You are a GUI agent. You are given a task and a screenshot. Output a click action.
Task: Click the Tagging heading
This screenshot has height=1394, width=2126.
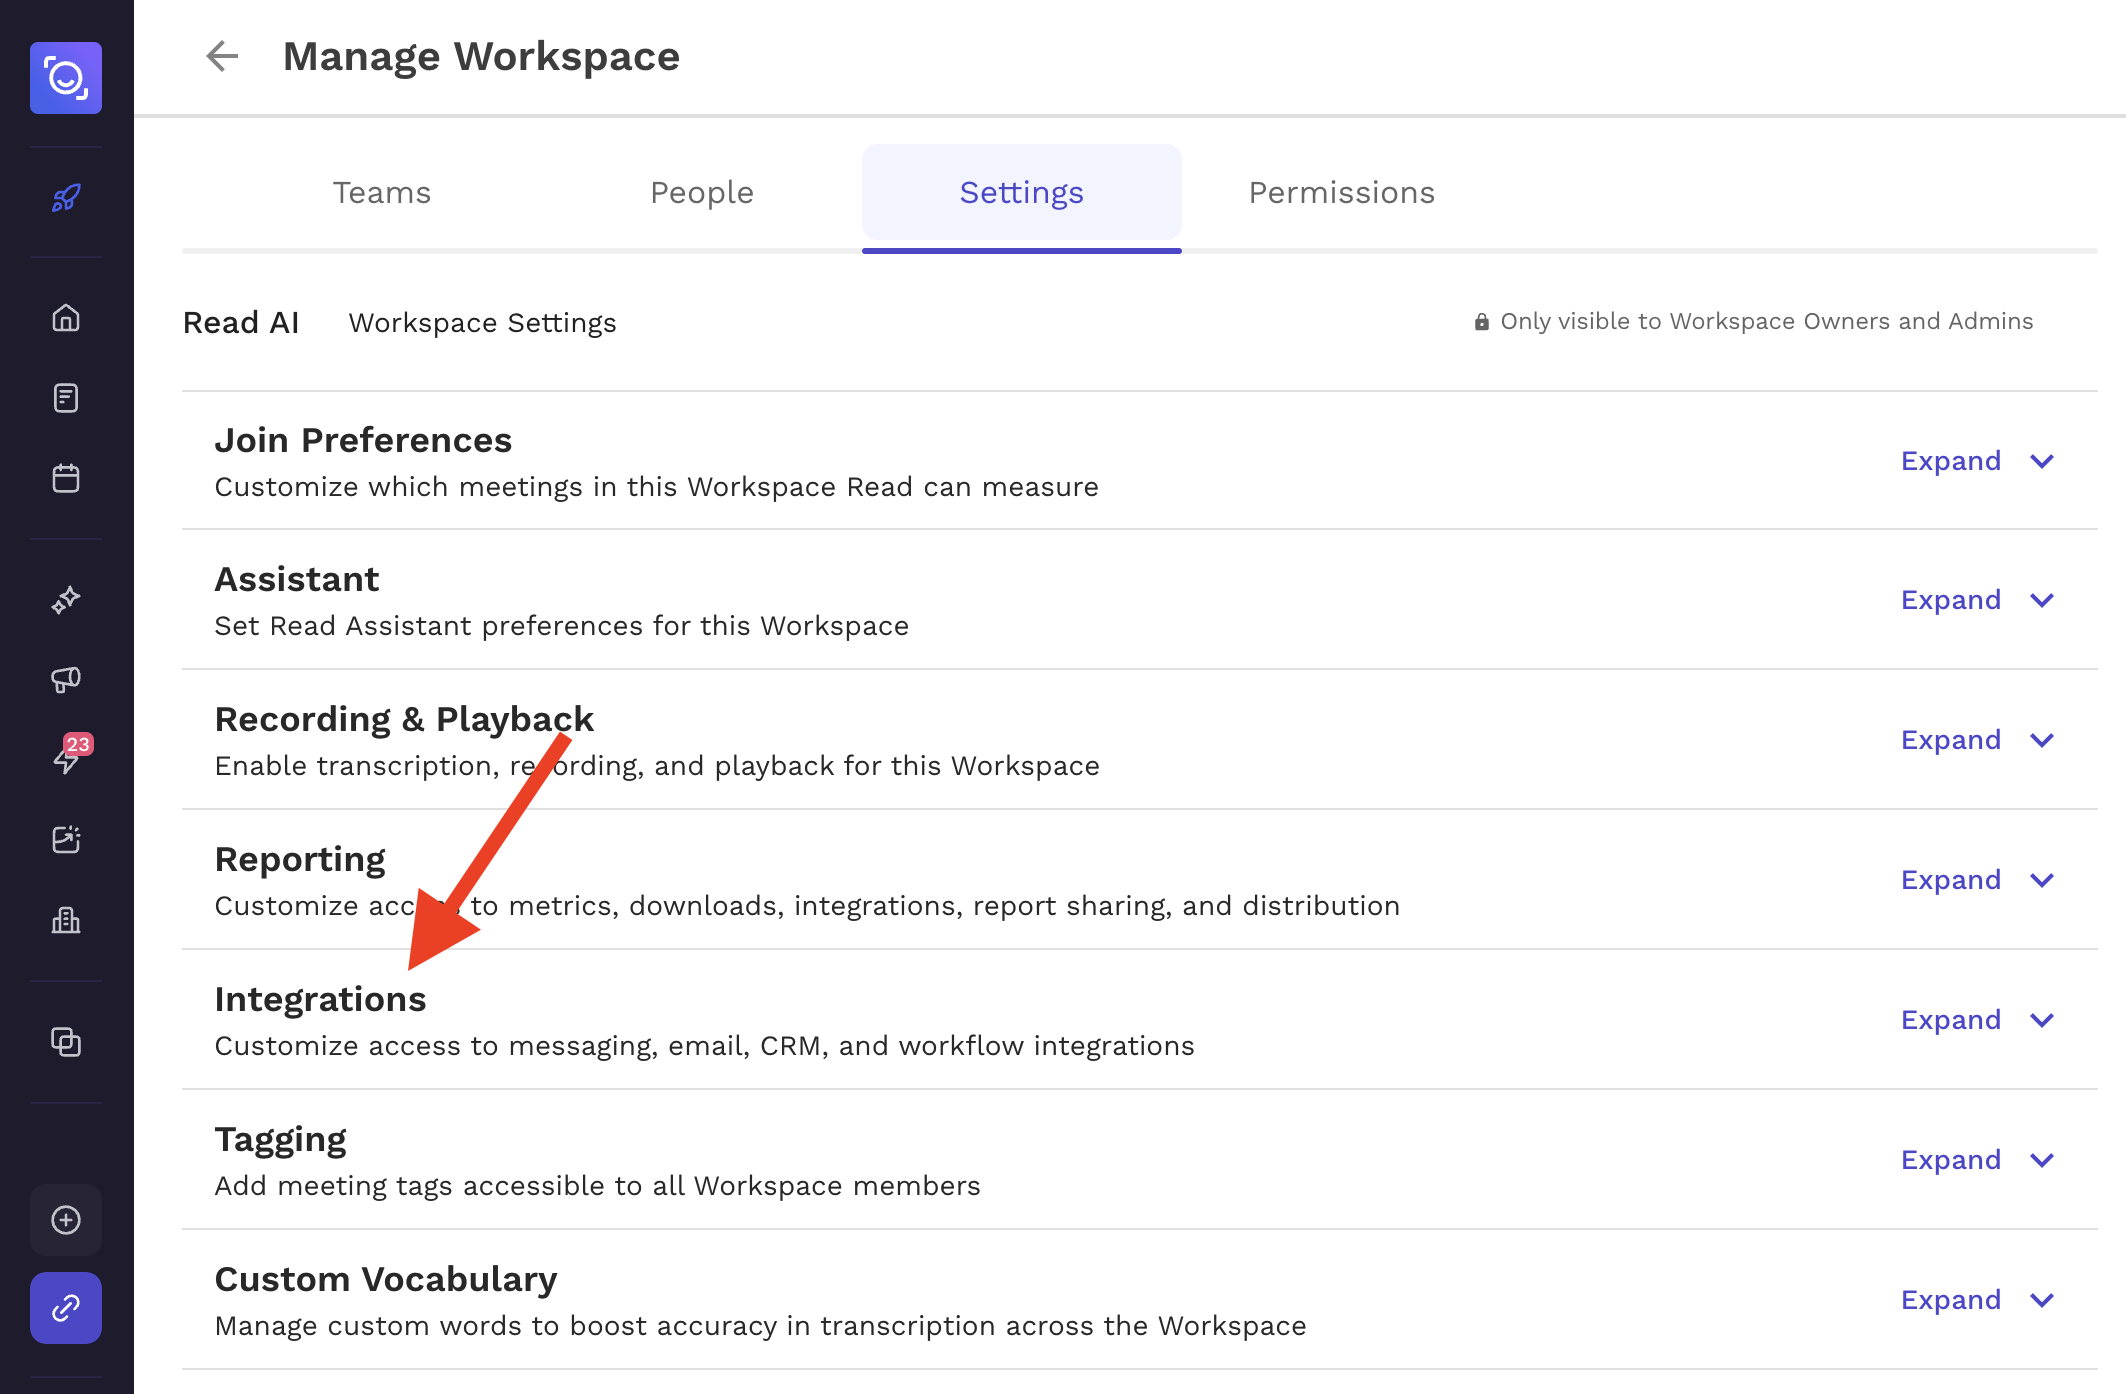(x=280, y=1140)
